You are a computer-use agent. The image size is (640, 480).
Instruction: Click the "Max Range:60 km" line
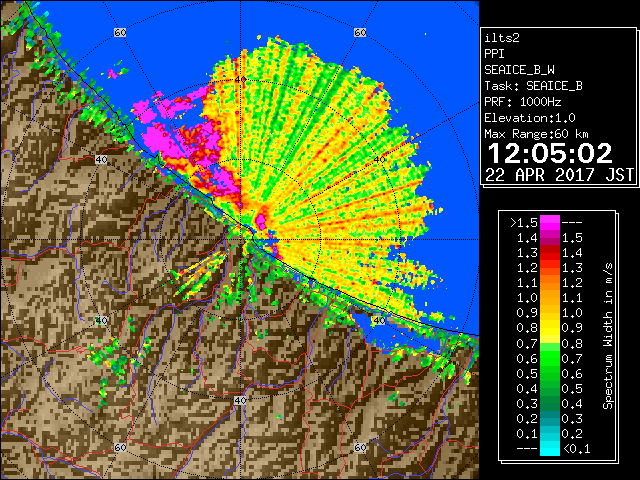(x=536, y=134)
